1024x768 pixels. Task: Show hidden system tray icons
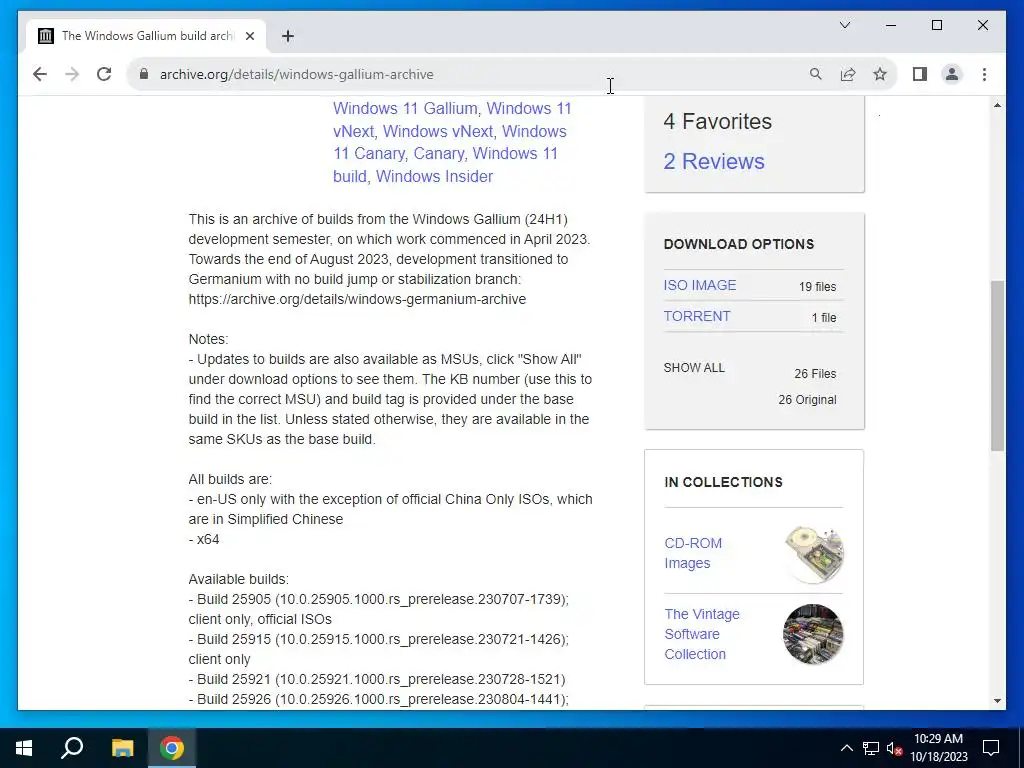click(x=846, y=748)
